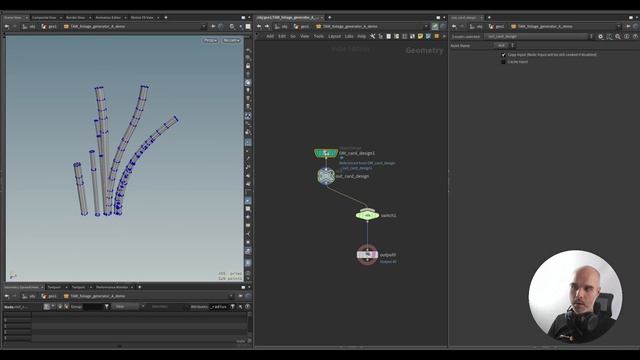The width and height of the screenshot is (640, 360).
Task: Click geo1 in the Geometry Spreadsheet path bar
Action: coord(49,296)
